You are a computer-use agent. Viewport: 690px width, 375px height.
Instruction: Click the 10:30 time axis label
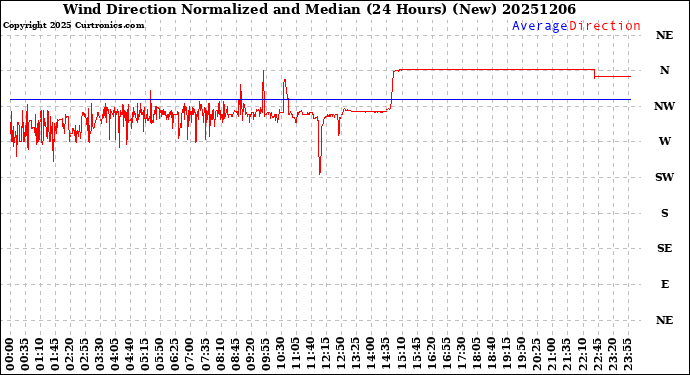280,355
